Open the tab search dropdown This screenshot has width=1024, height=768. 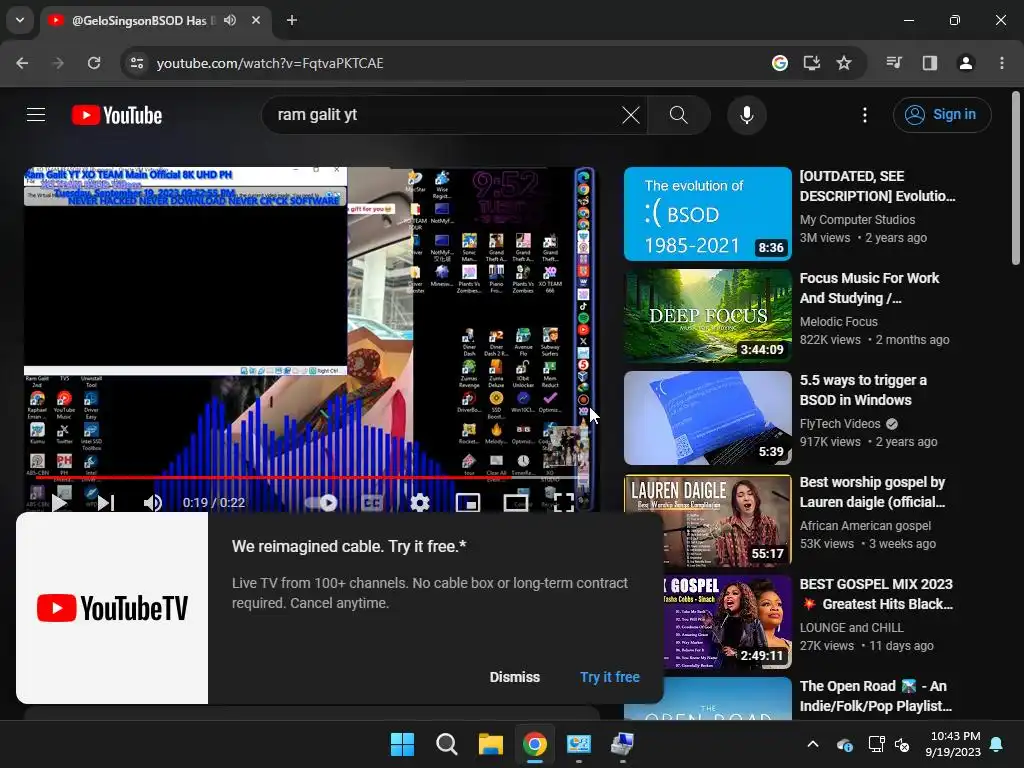(20, 20)
